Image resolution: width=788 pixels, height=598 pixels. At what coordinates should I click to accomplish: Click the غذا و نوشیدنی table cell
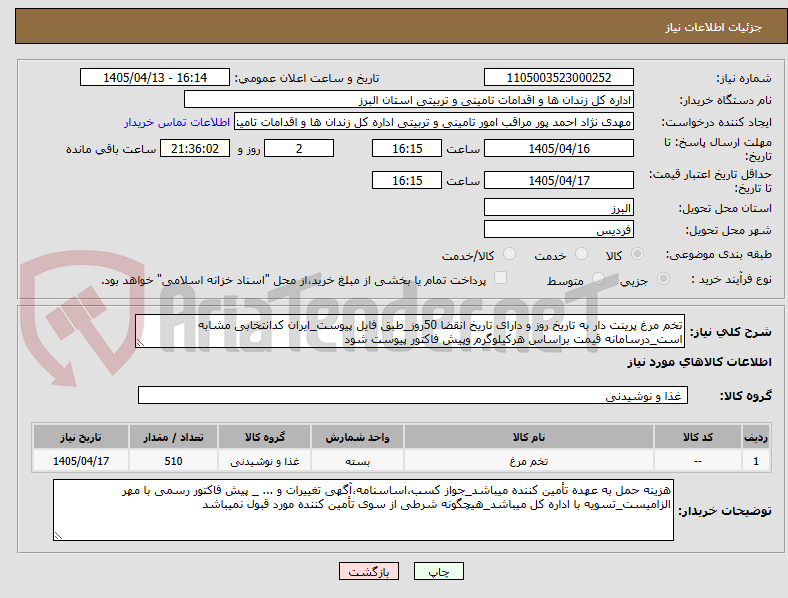(264, 461)
